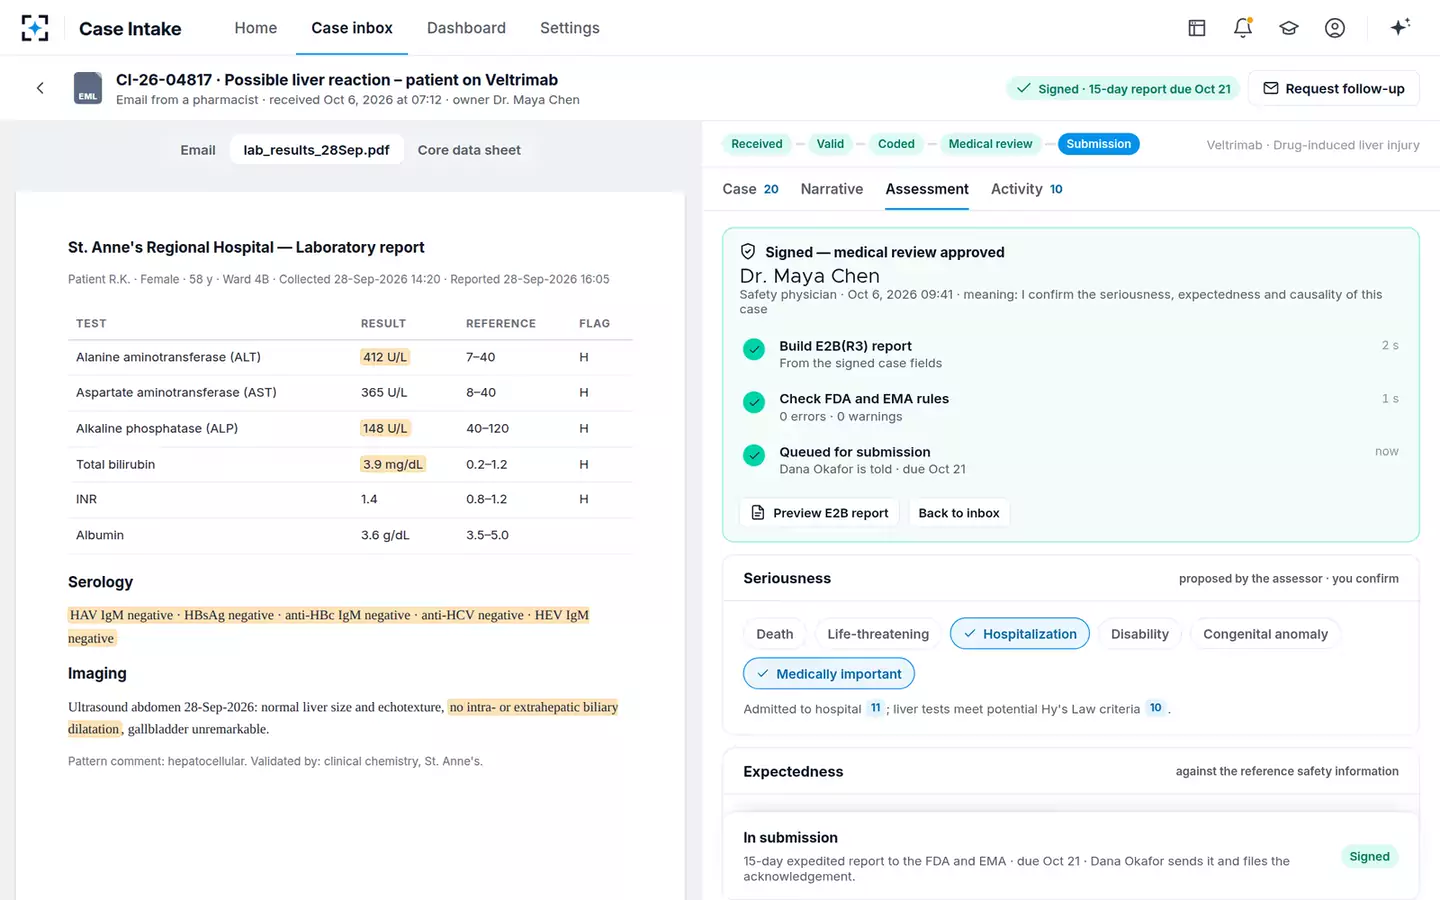Click the Check FDA and EMA rules checkmark

[754, 402]
